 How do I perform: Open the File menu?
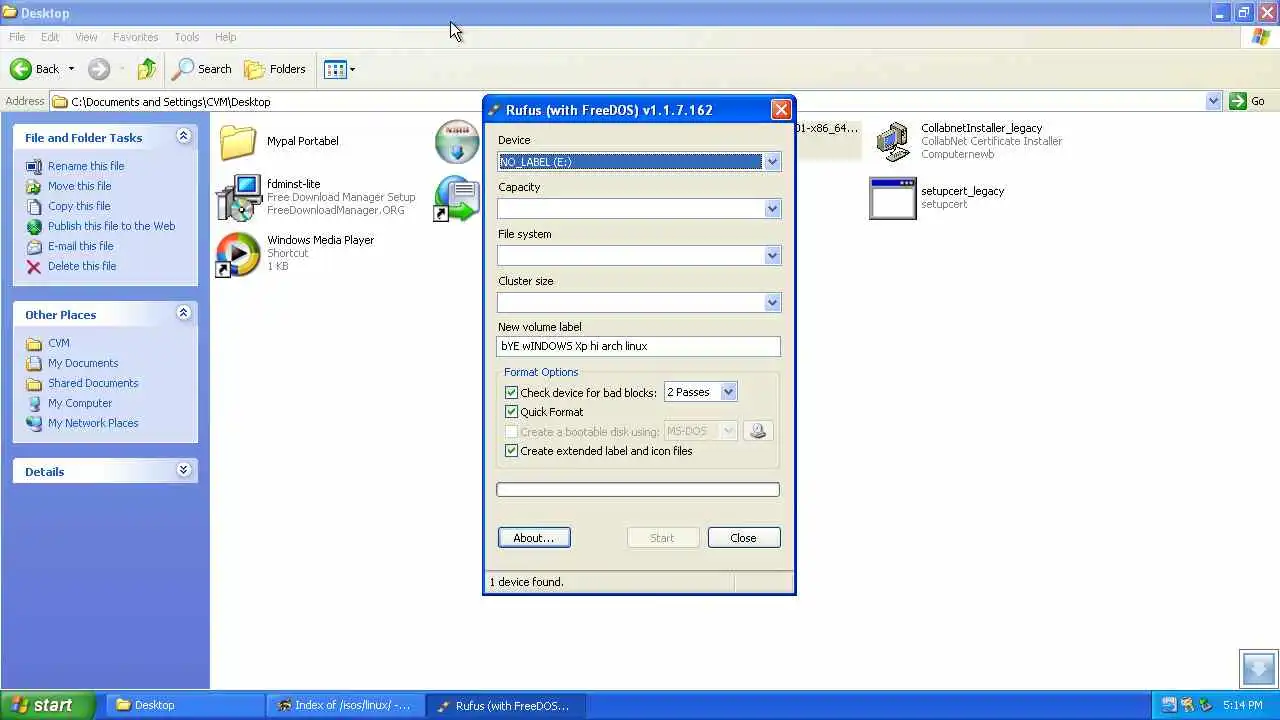[17, 37]
